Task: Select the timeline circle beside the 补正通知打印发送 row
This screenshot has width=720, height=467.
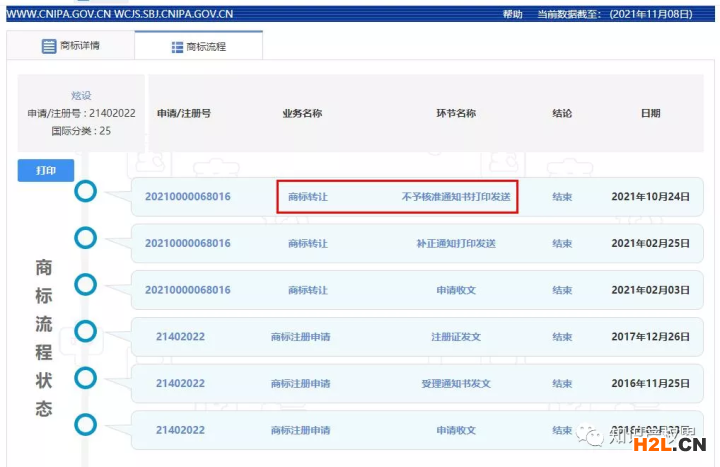Action: pyautogui.click(x=86, y=238)
